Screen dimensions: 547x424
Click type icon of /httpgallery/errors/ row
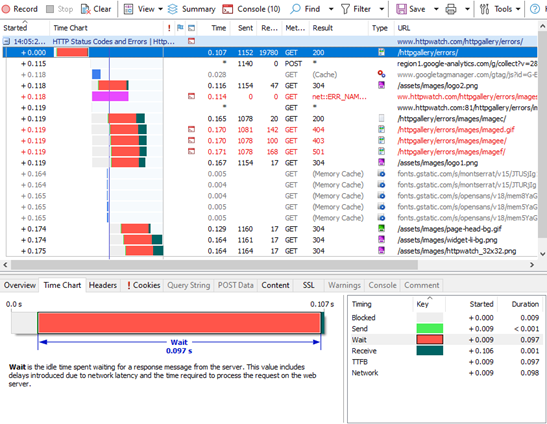click(381, 52)
